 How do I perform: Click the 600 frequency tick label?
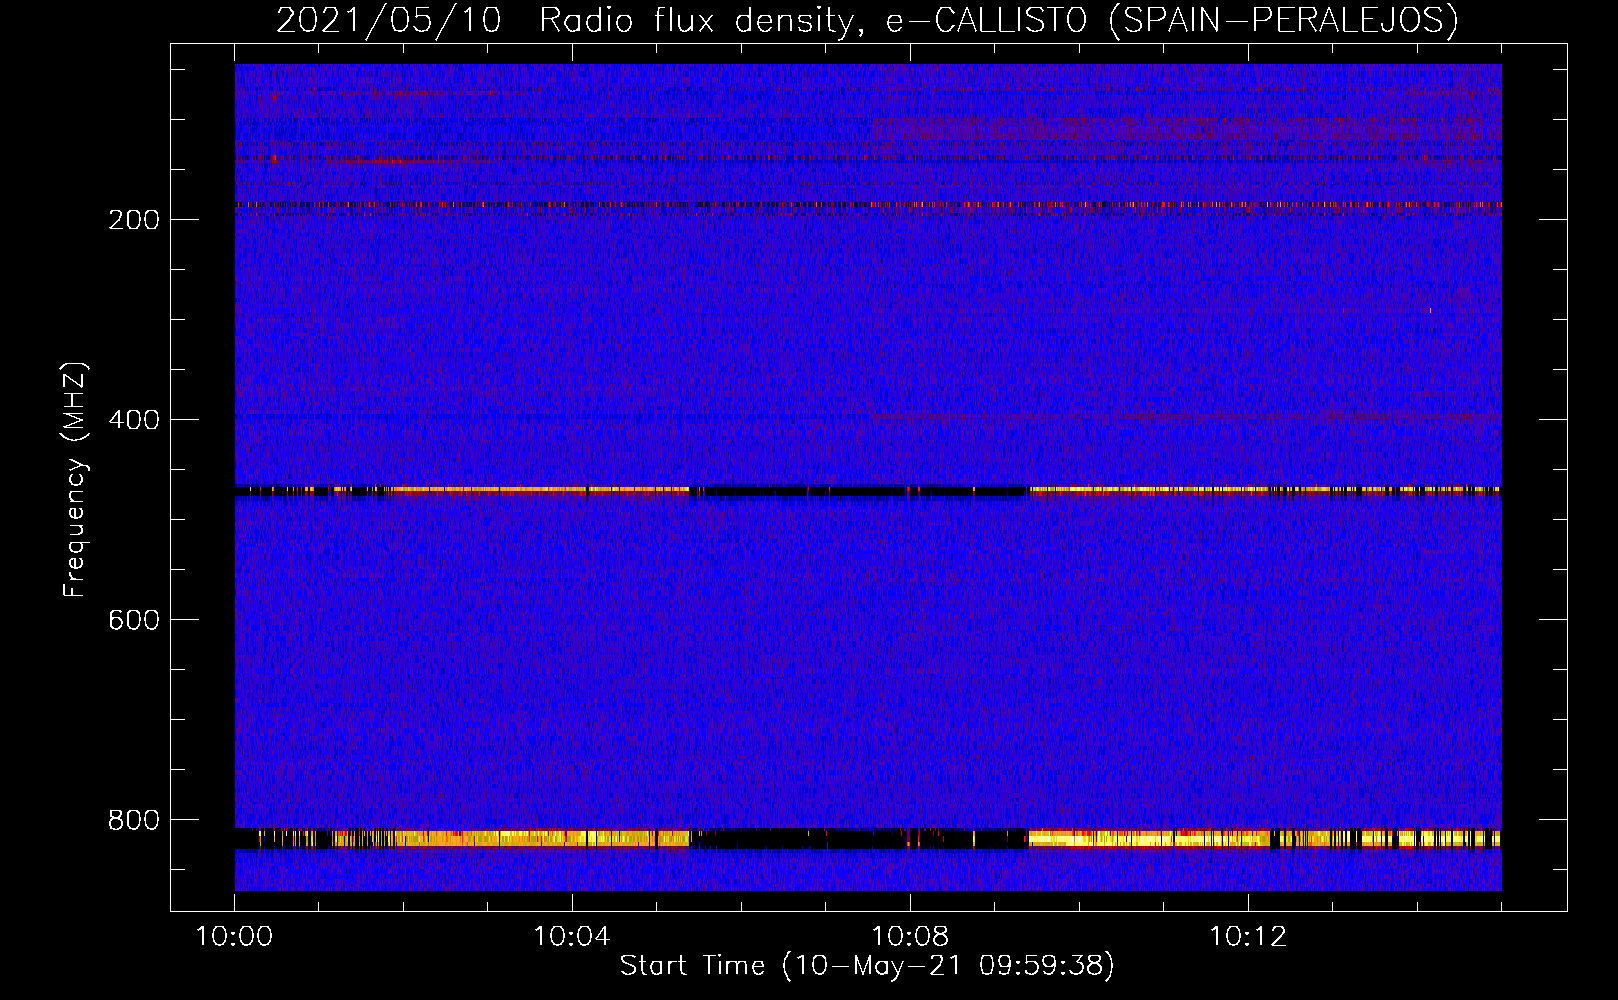pyautogui.click(x=134, y=619)
